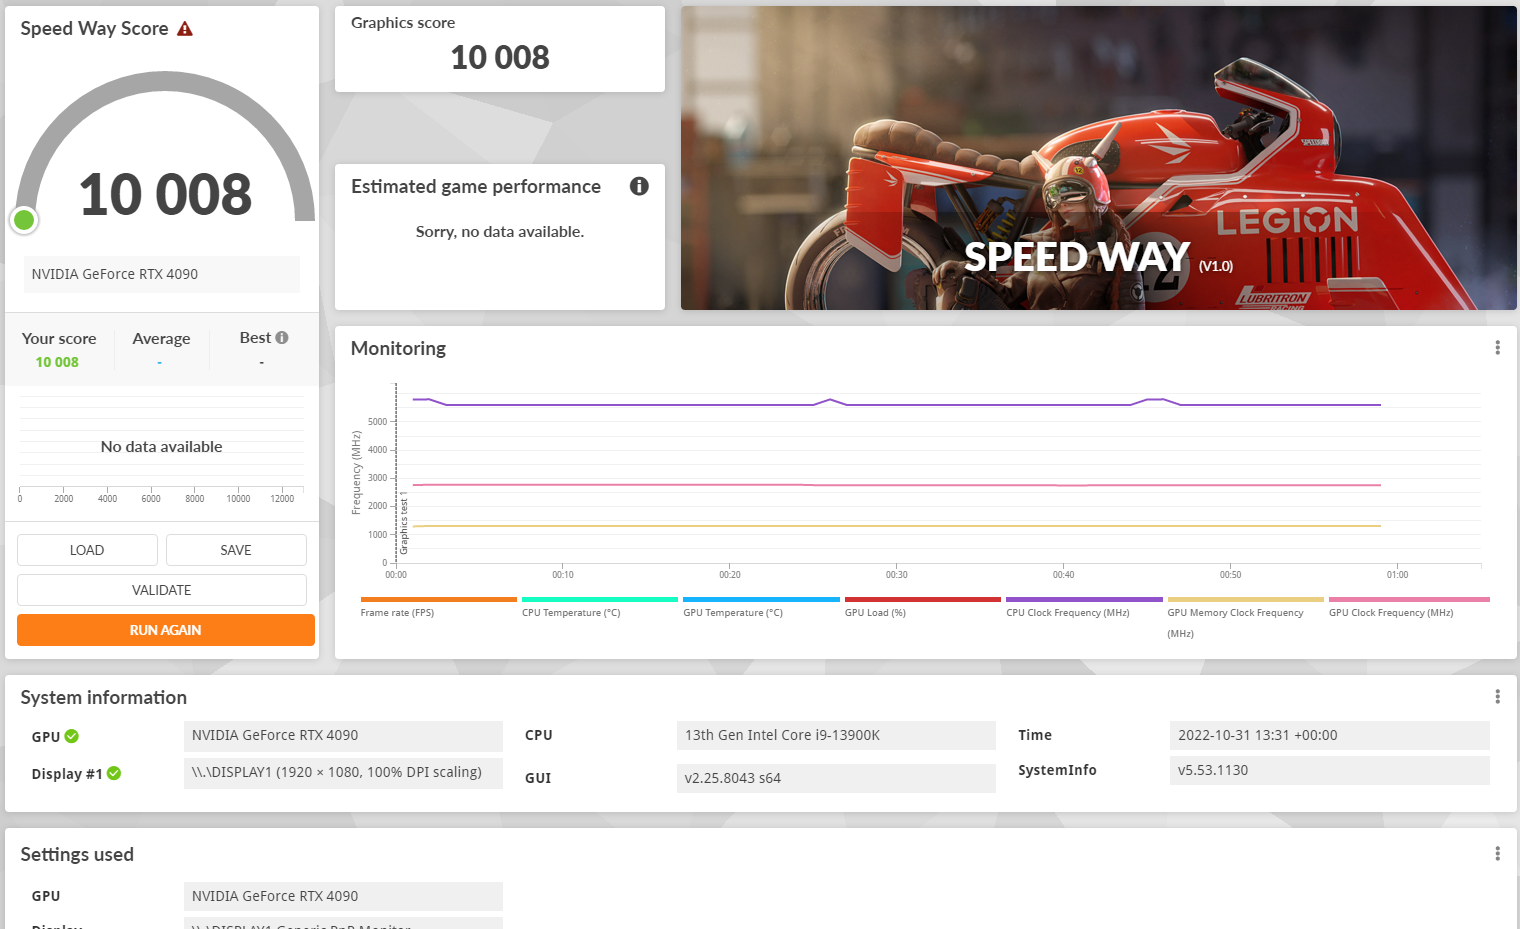The height and width of the screenshot is (929, 1520).
Task: Toggle the CPU Temperature (°C) legend item
Action: [x=599, y=607]
